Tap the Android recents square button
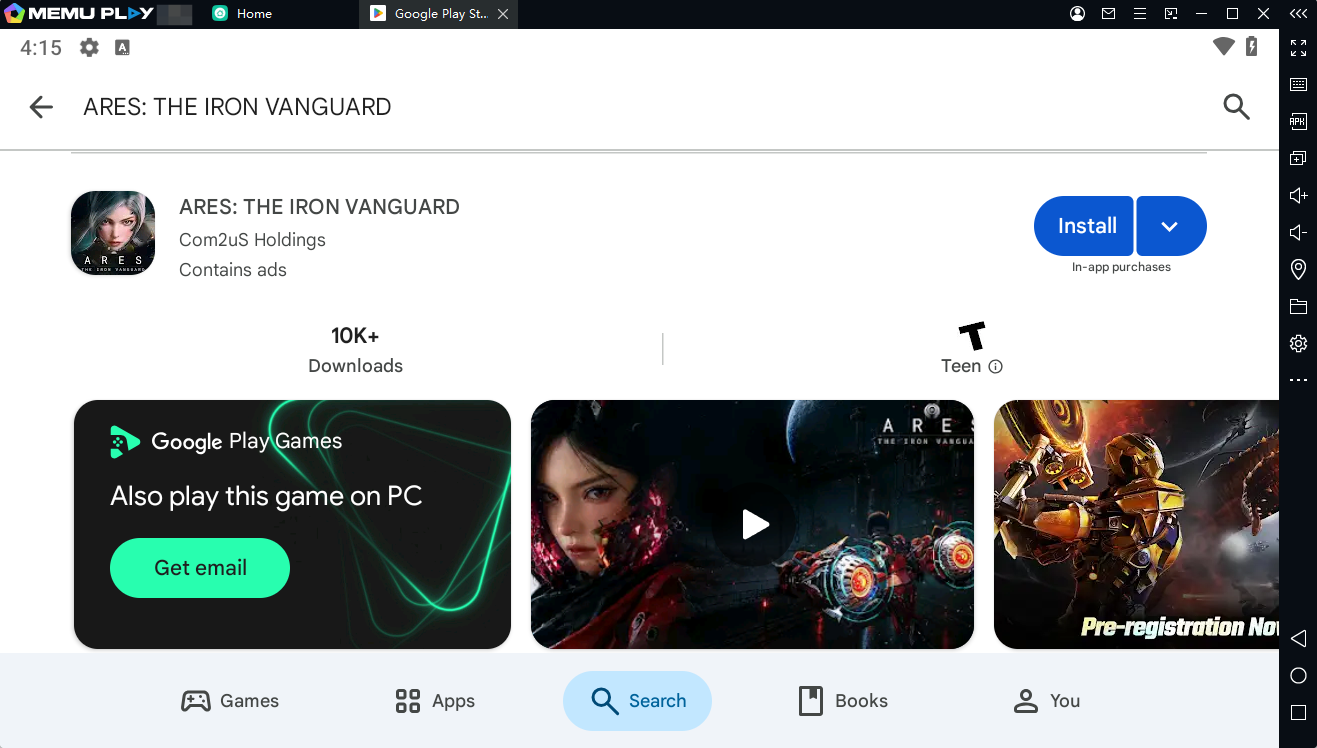 1298,713
